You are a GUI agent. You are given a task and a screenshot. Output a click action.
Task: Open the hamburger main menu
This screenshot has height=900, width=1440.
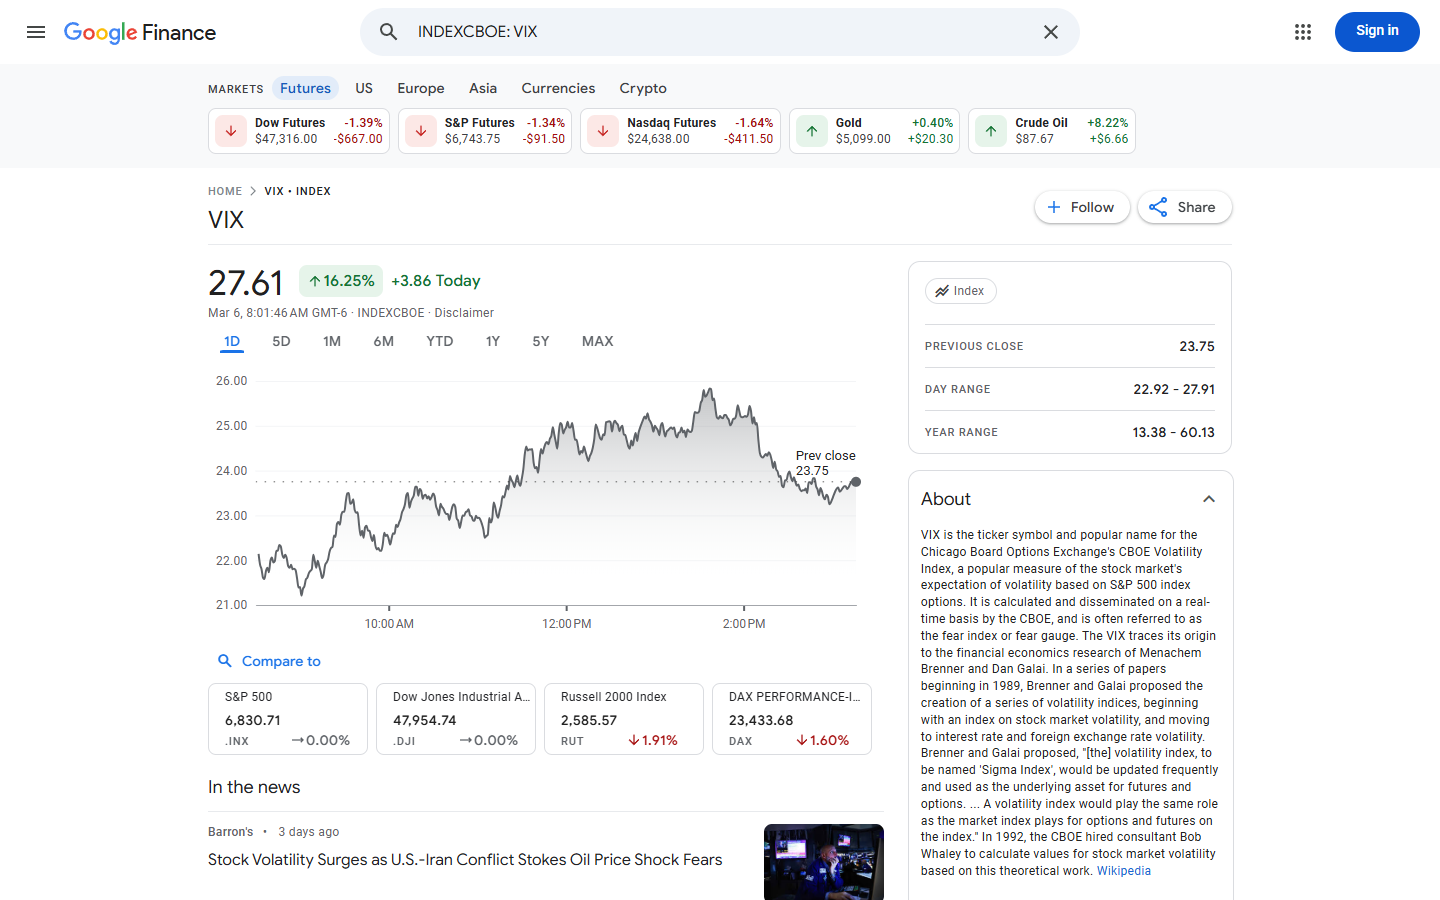tap(36, 32)
